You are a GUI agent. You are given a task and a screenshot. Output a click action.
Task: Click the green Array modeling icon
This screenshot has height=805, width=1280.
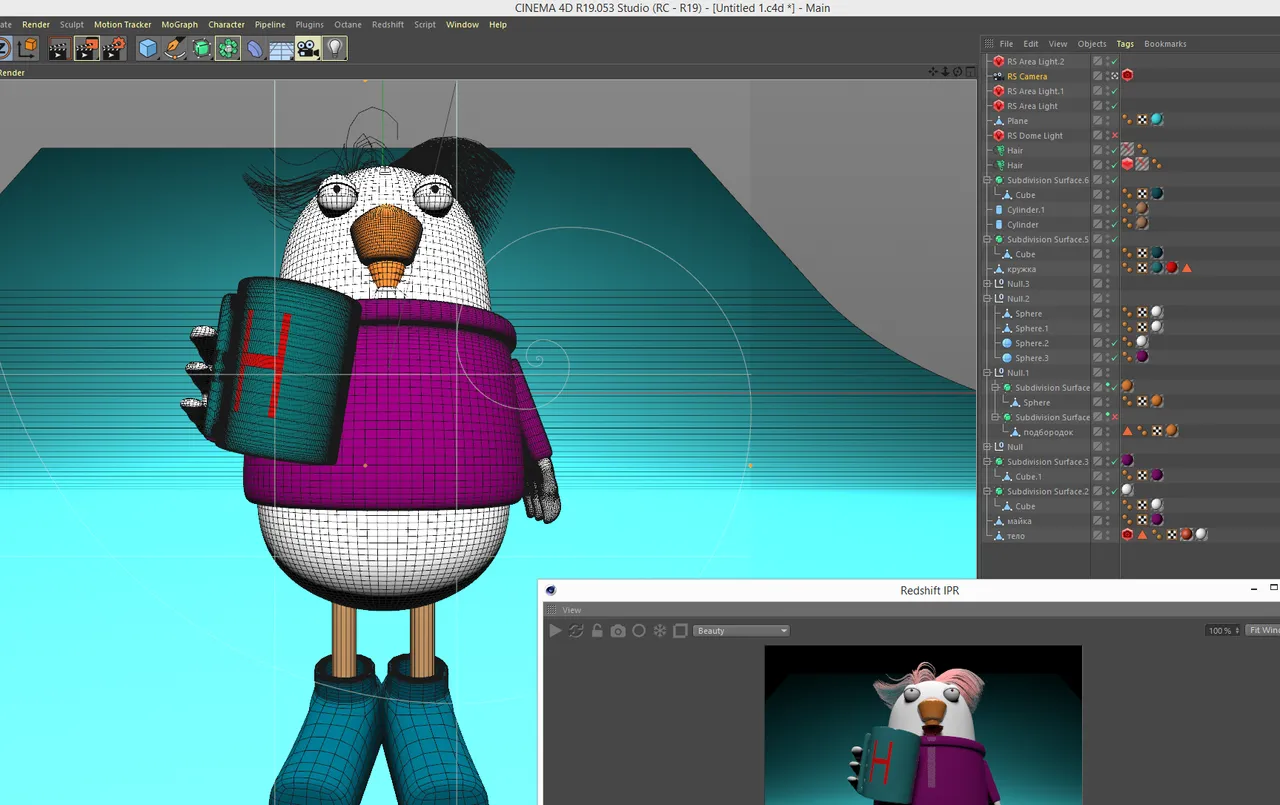(x=228, y=48)
